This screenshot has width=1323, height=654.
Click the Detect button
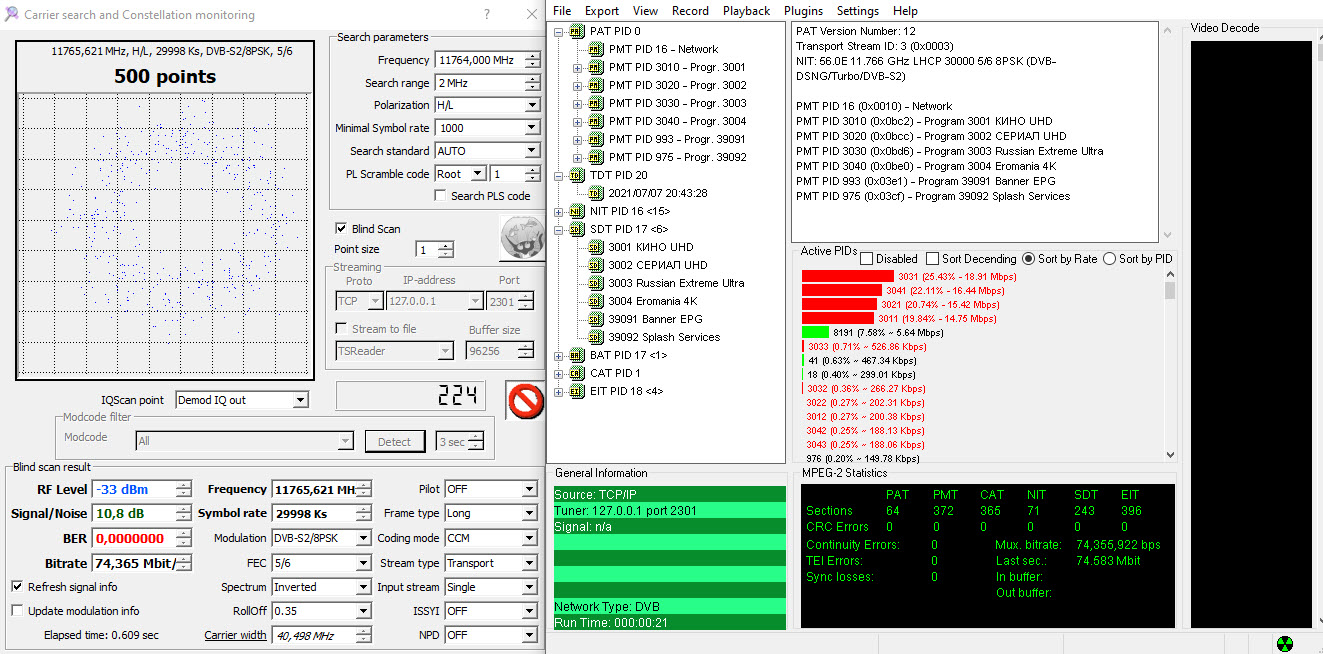coord(394,441)
